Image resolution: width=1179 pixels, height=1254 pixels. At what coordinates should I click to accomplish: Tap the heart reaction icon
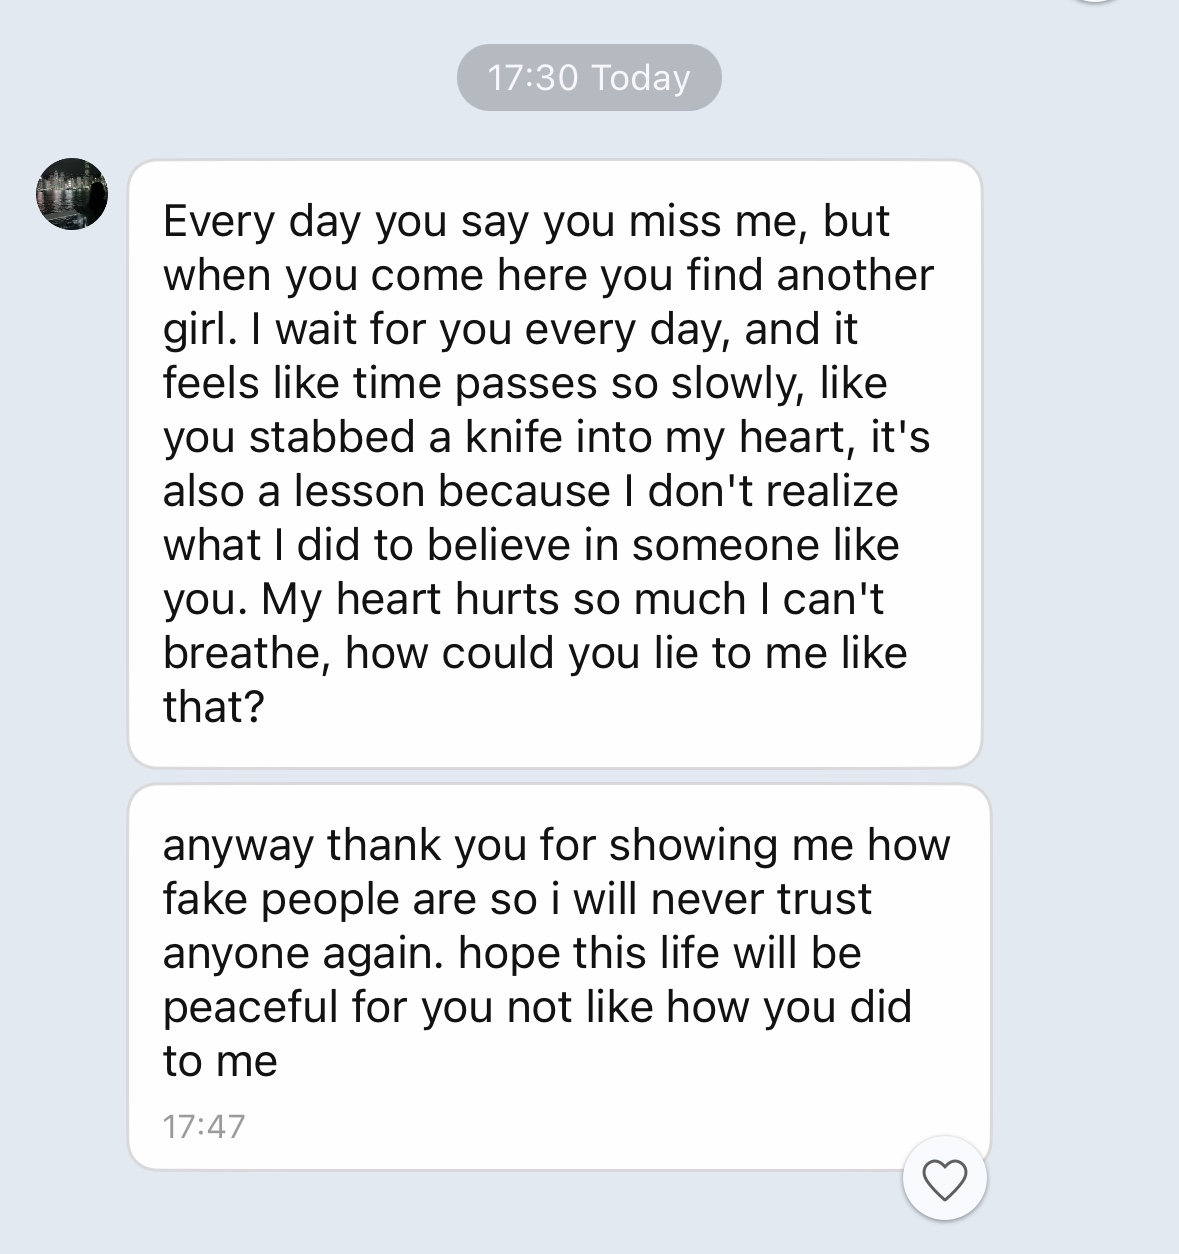point(944,1179)
